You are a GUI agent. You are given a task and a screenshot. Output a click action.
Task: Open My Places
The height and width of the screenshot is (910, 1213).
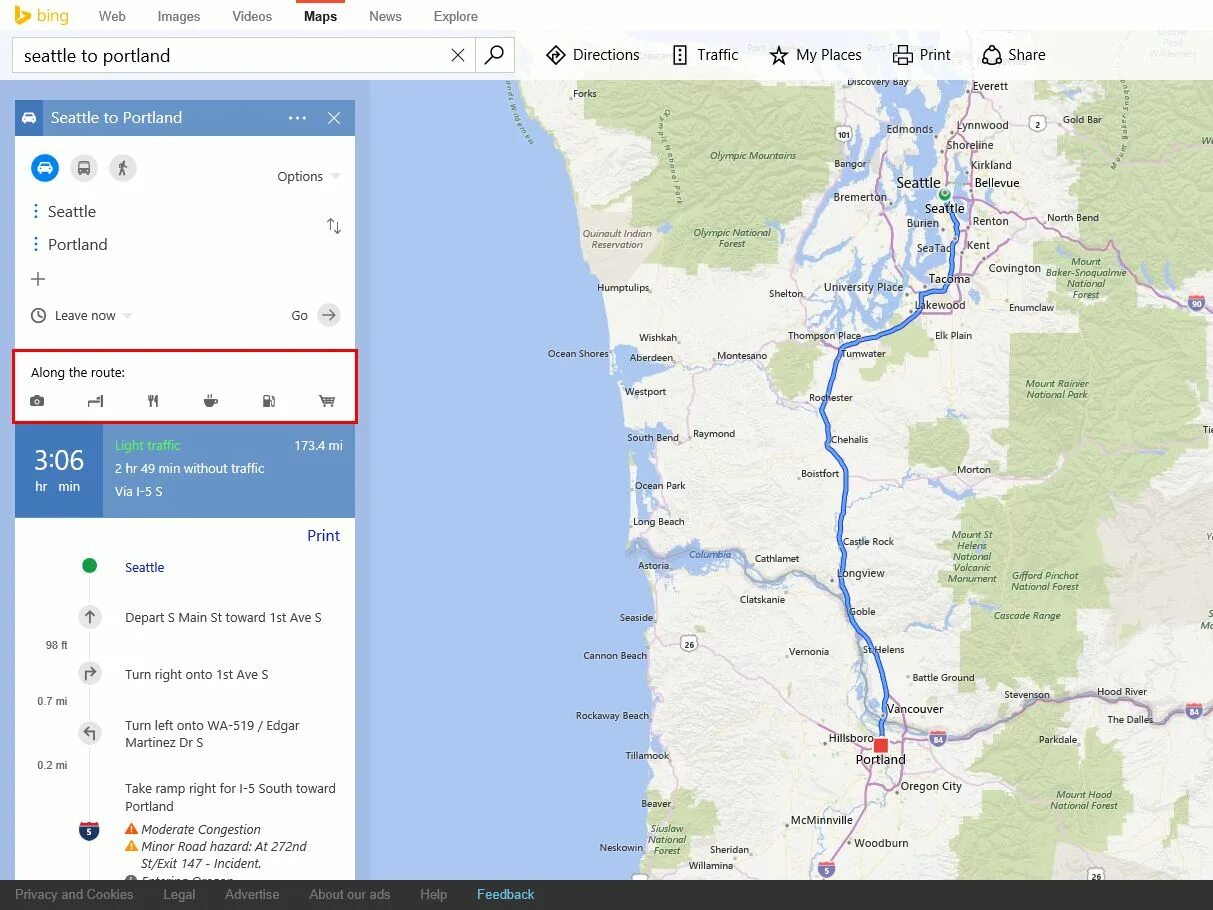point(815,55)
